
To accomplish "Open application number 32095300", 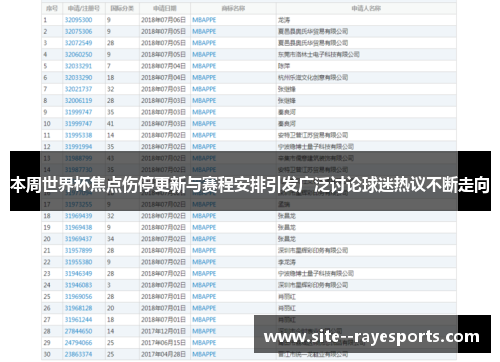I will click(78, 20).
